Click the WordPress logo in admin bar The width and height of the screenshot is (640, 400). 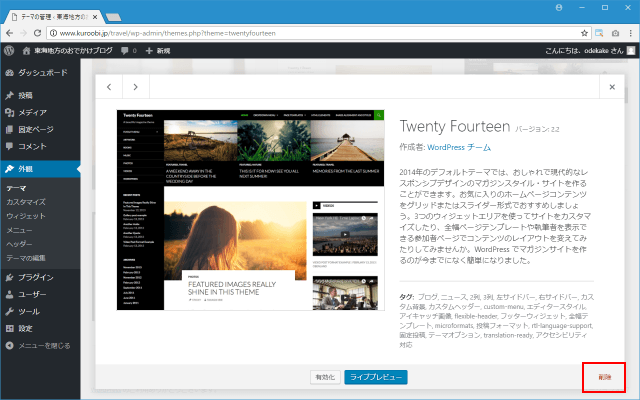[9, 49]
